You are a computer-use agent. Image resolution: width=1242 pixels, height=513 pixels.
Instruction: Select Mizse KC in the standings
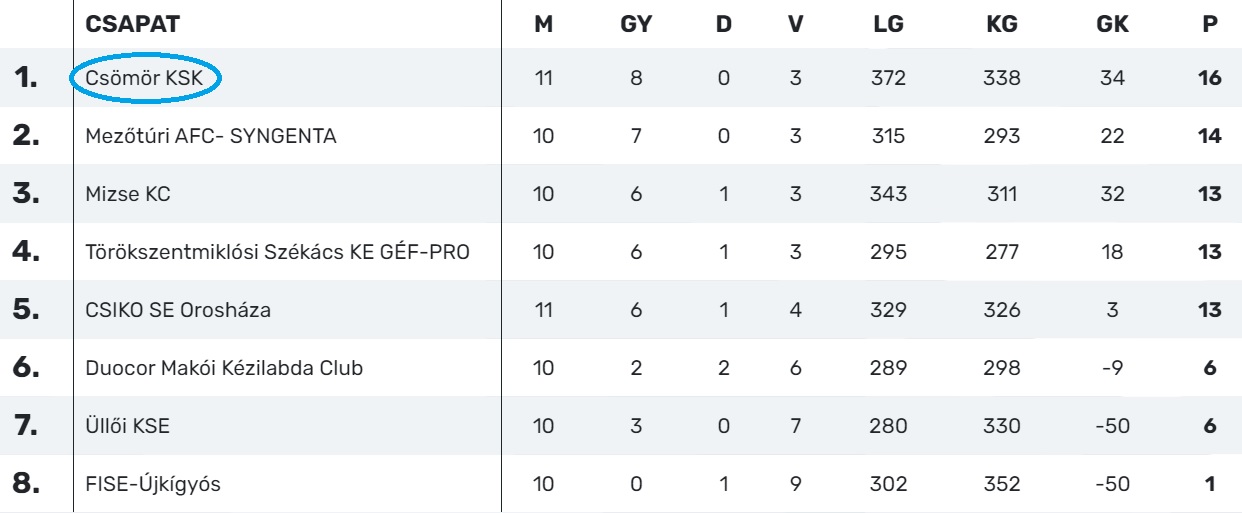point(128,194)
